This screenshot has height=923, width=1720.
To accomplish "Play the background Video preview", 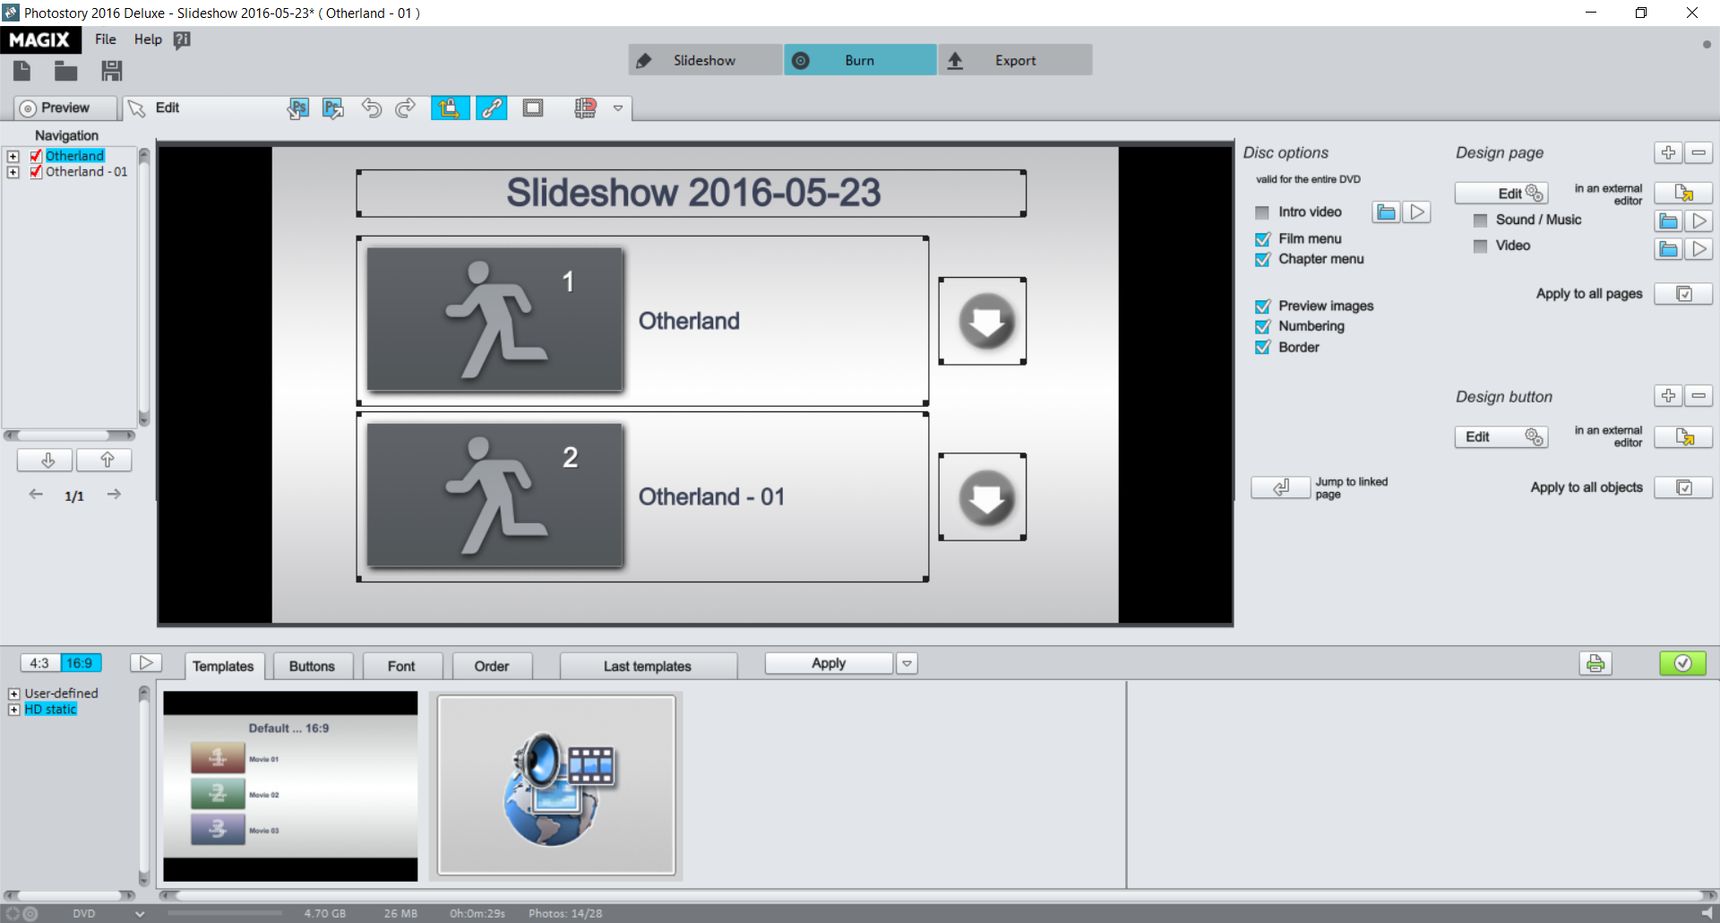I will tap(1699, 249).
